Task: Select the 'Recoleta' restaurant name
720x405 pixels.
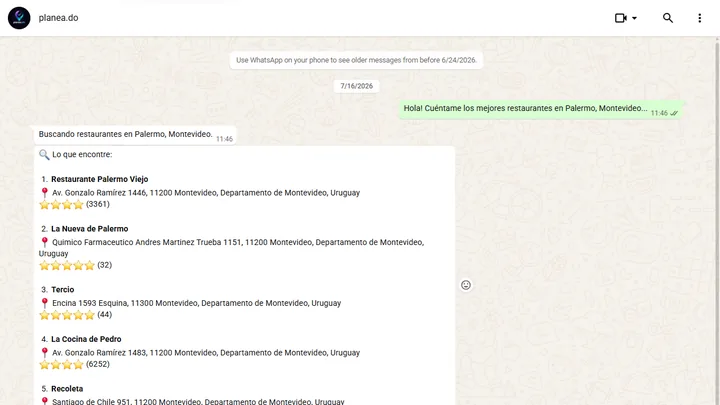Action: coord(67,389)
